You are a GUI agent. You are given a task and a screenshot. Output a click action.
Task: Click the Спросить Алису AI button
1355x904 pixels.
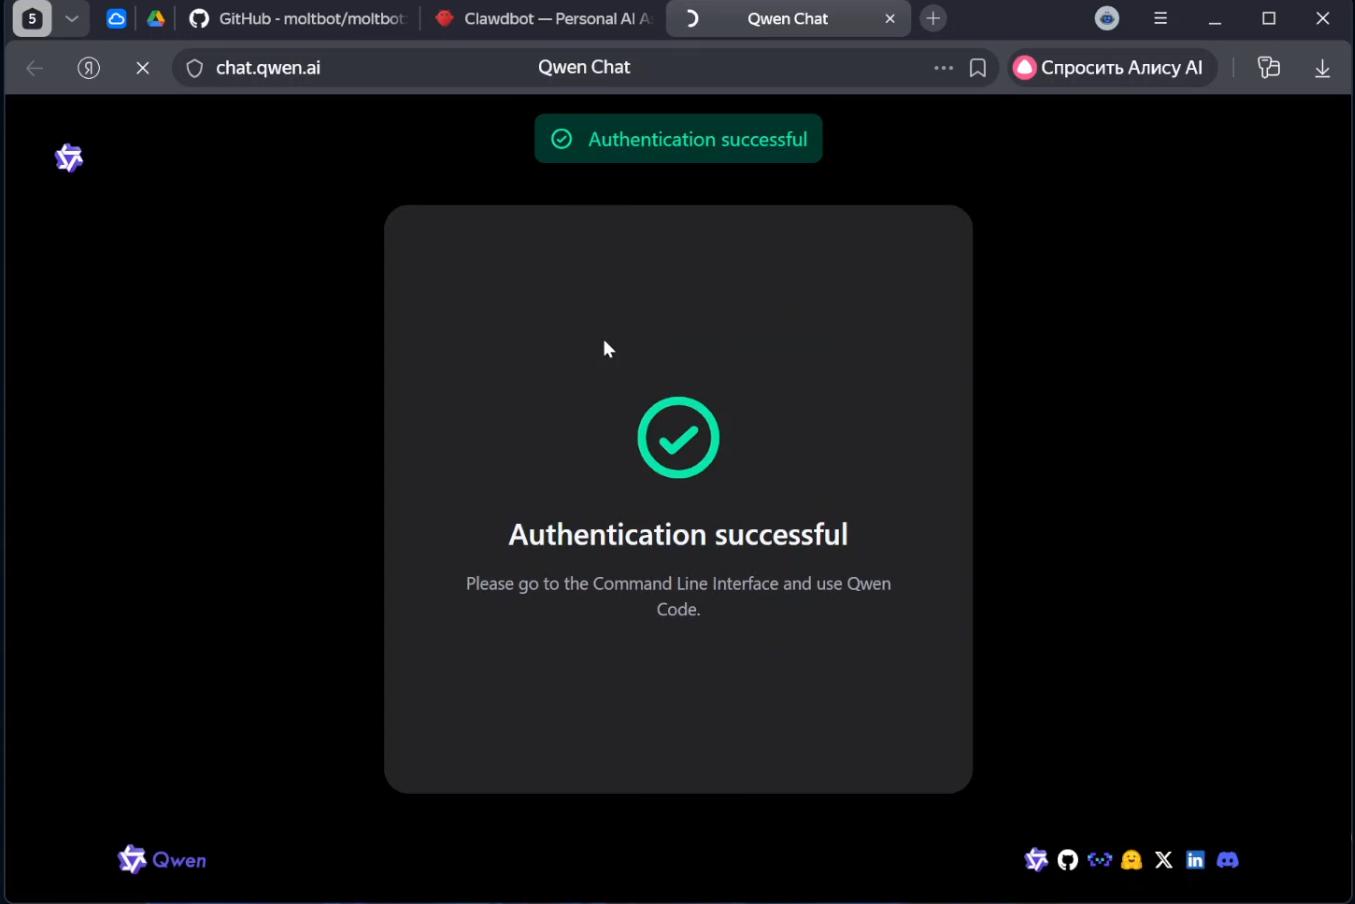[1109, 68]
